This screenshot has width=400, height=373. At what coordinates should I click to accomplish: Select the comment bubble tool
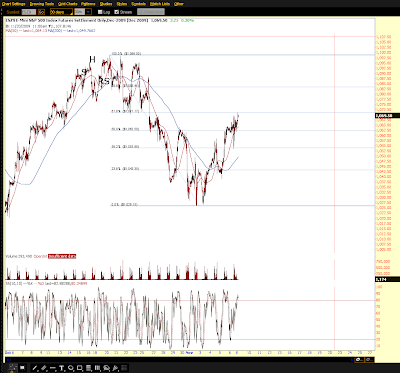click(106, 368)
